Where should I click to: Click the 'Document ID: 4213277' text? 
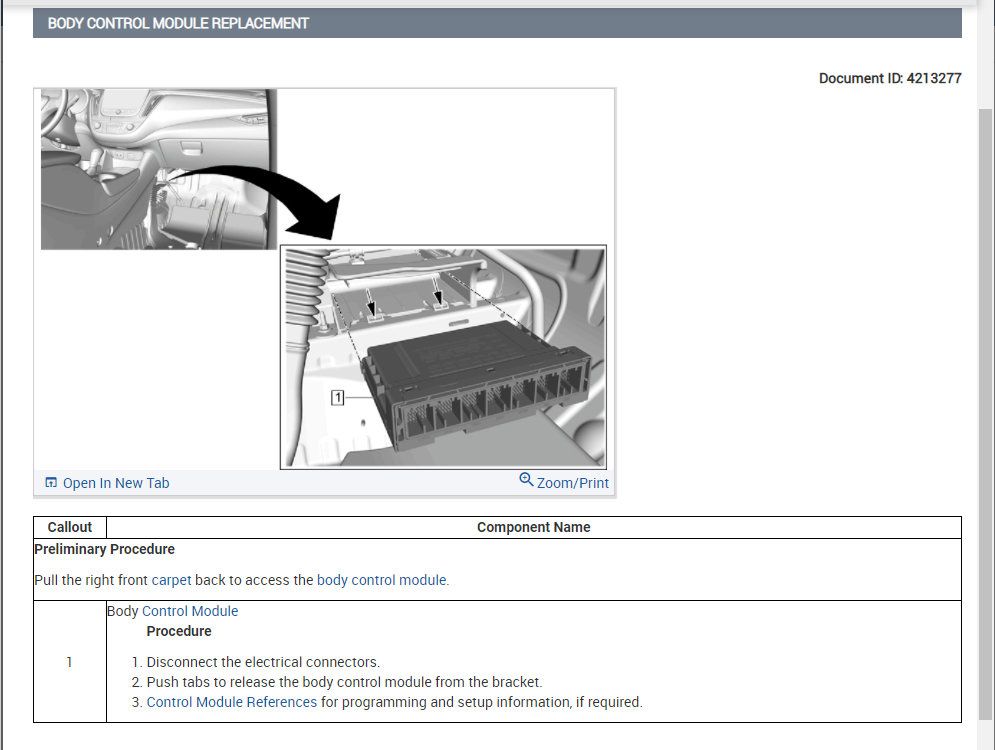(x=890, y=79)
